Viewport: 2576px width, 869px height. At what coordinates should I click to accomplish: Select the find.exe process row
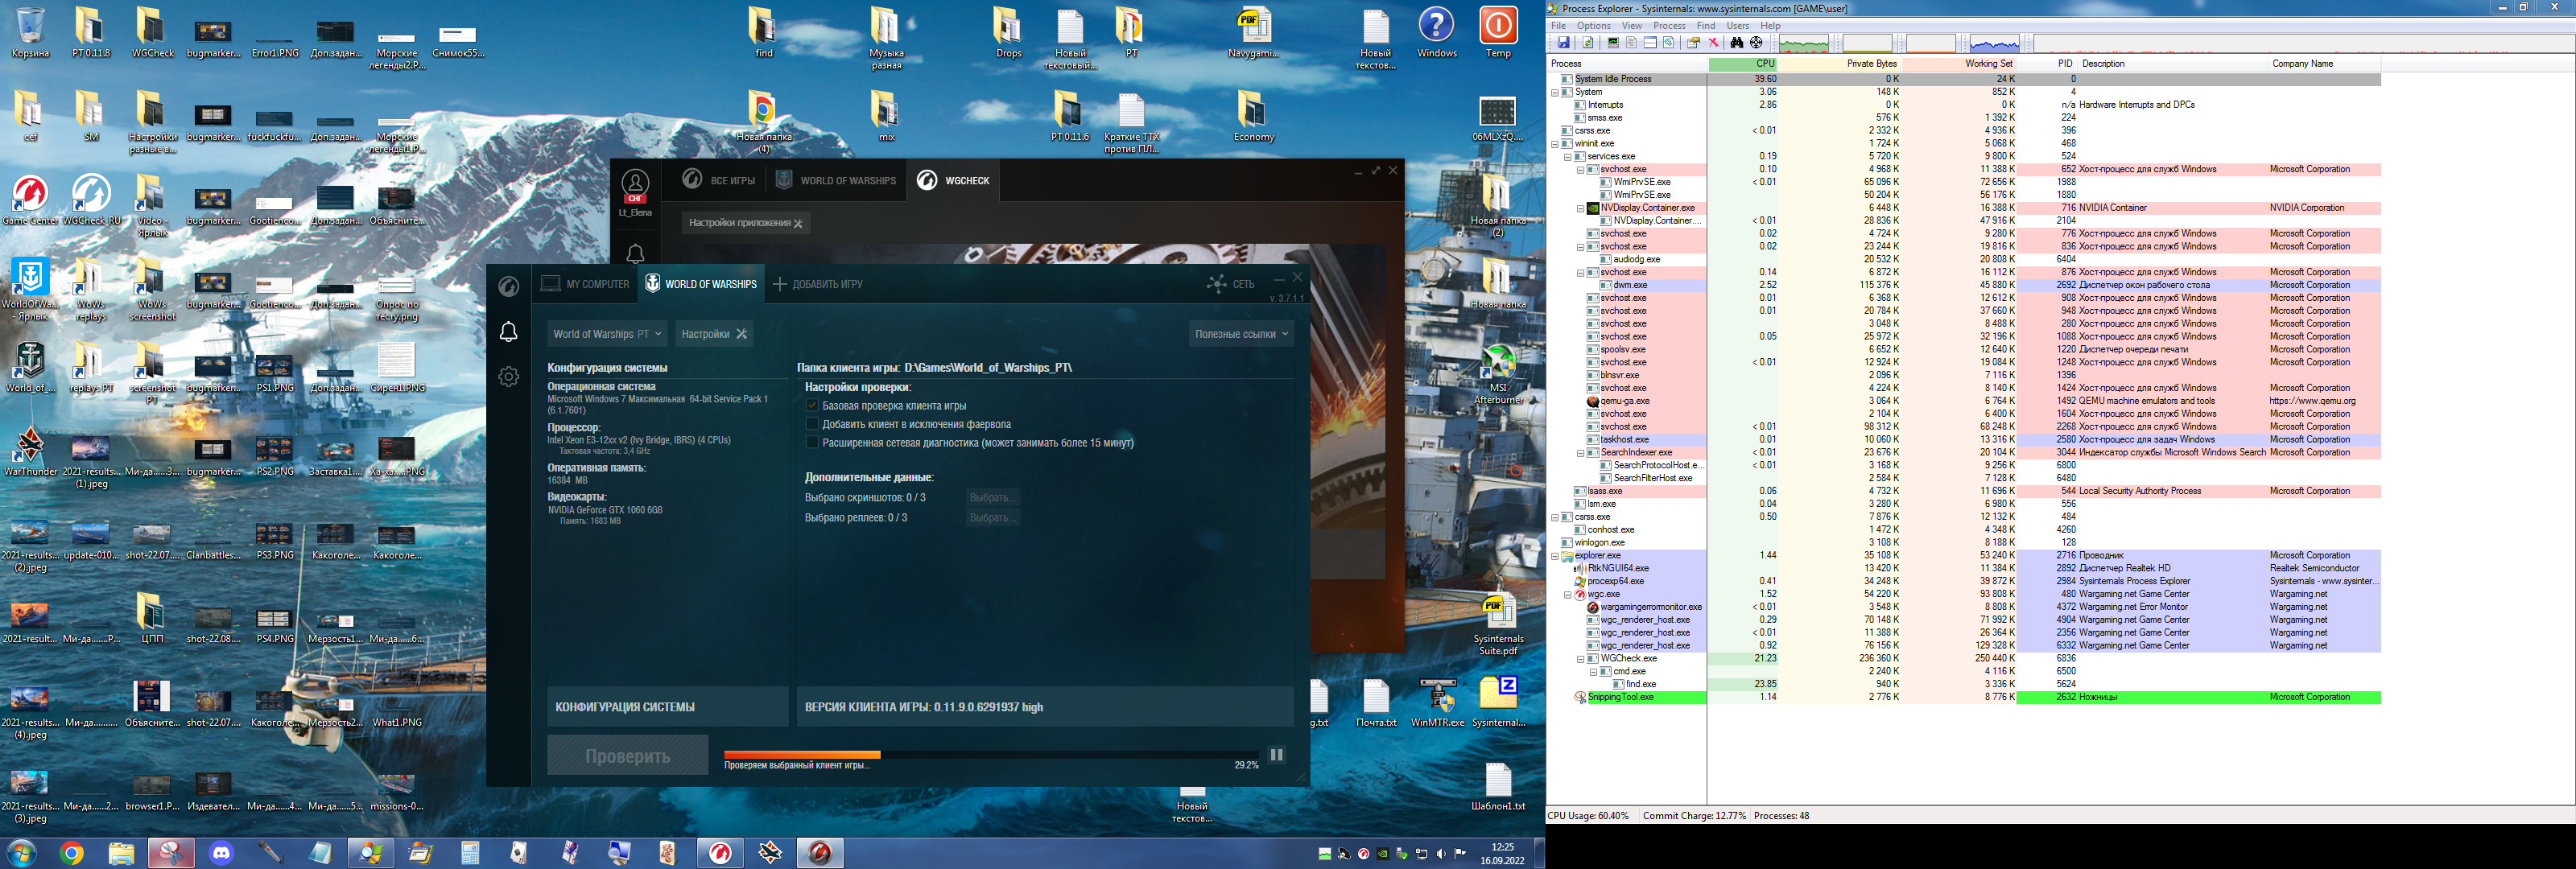click(x=1964, y=685)
